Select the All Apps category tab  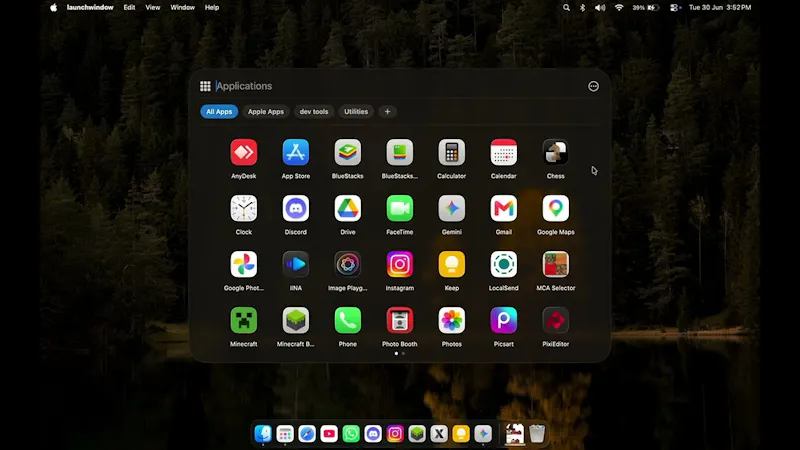[219, 111]
